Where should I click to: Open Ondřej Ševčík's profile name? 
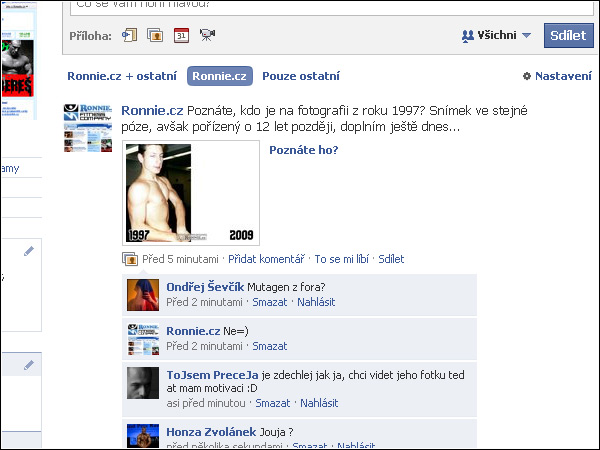(205, 287)
